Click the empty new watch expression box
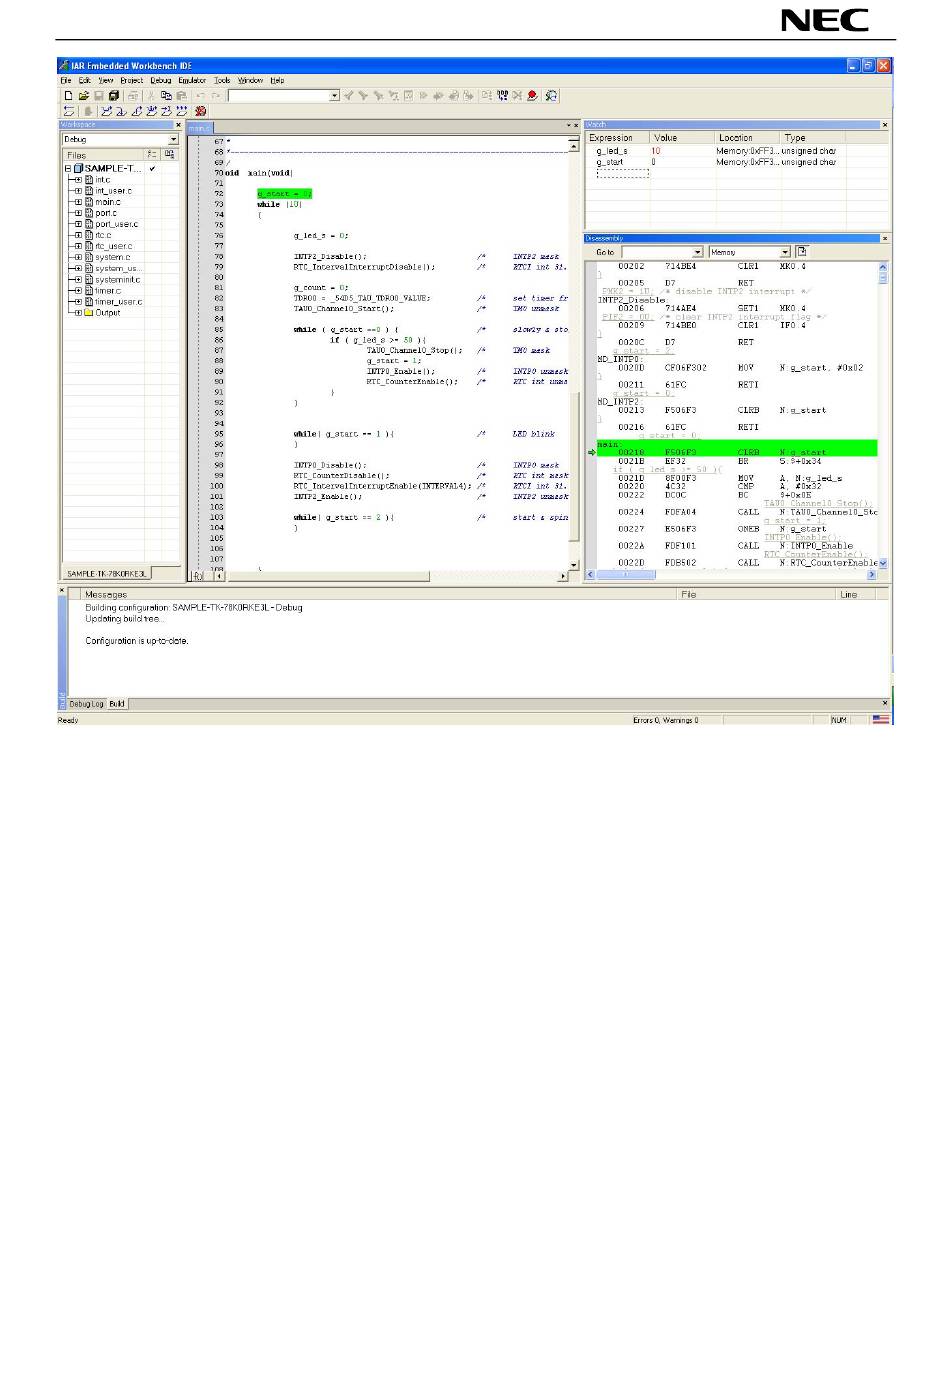 (x=623, y=173)
